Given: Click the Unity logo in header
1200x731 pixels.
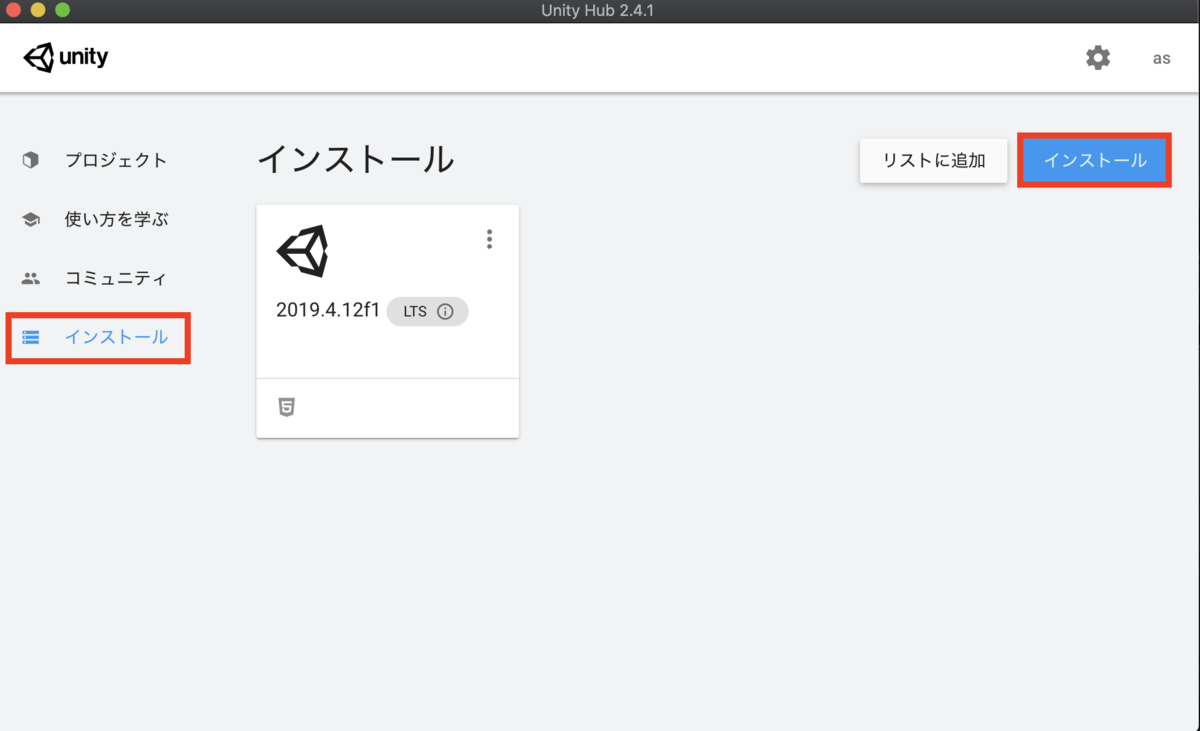Looking at the screenshot, I should point(66,57).
